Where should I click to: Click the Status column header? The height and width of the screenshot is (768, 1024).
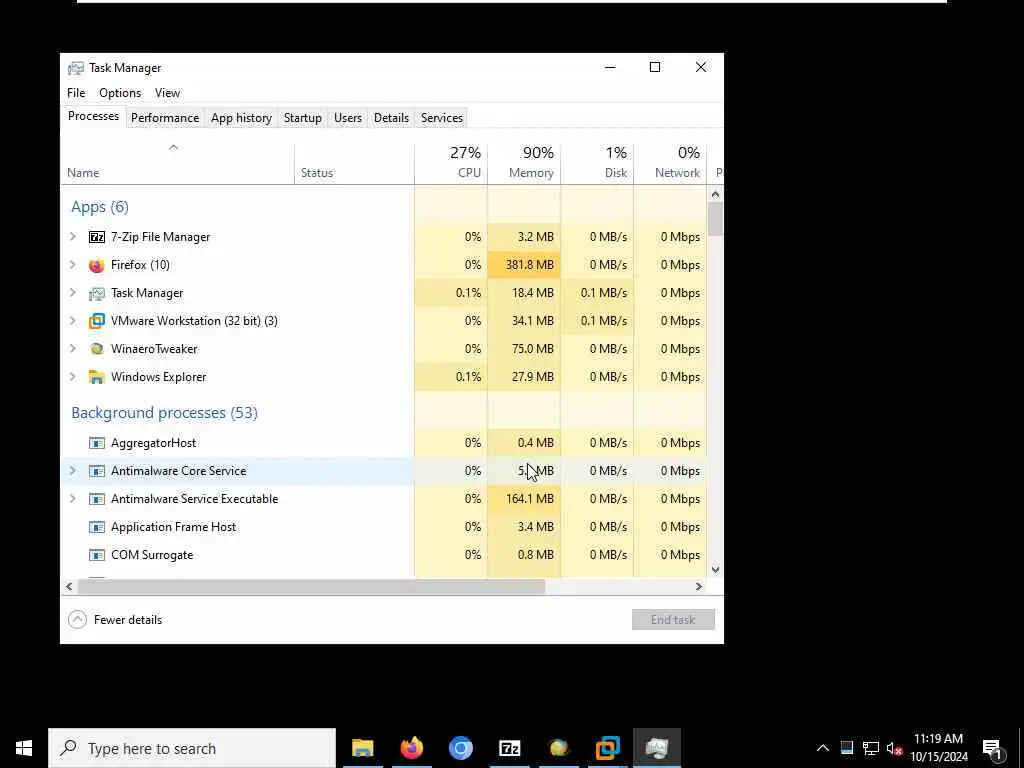pos(355,163)
